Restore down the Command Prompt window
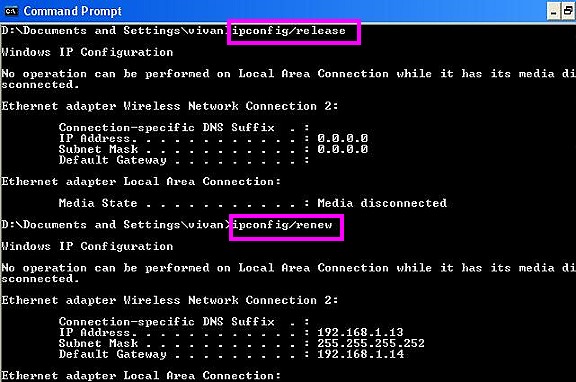The width and height of the screenshot is (576, 382). coord(568,11)
